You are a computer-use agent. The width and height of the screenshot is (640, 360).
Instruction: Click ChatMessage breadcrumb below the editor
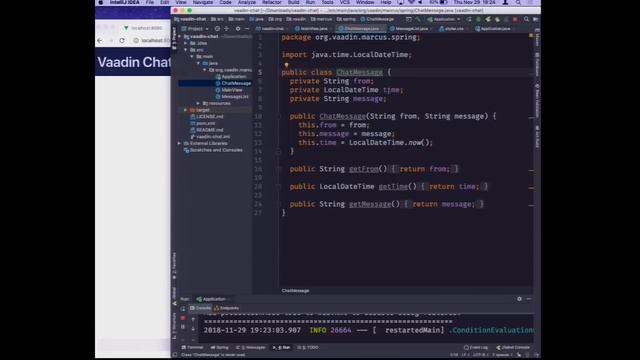(295, 291)
